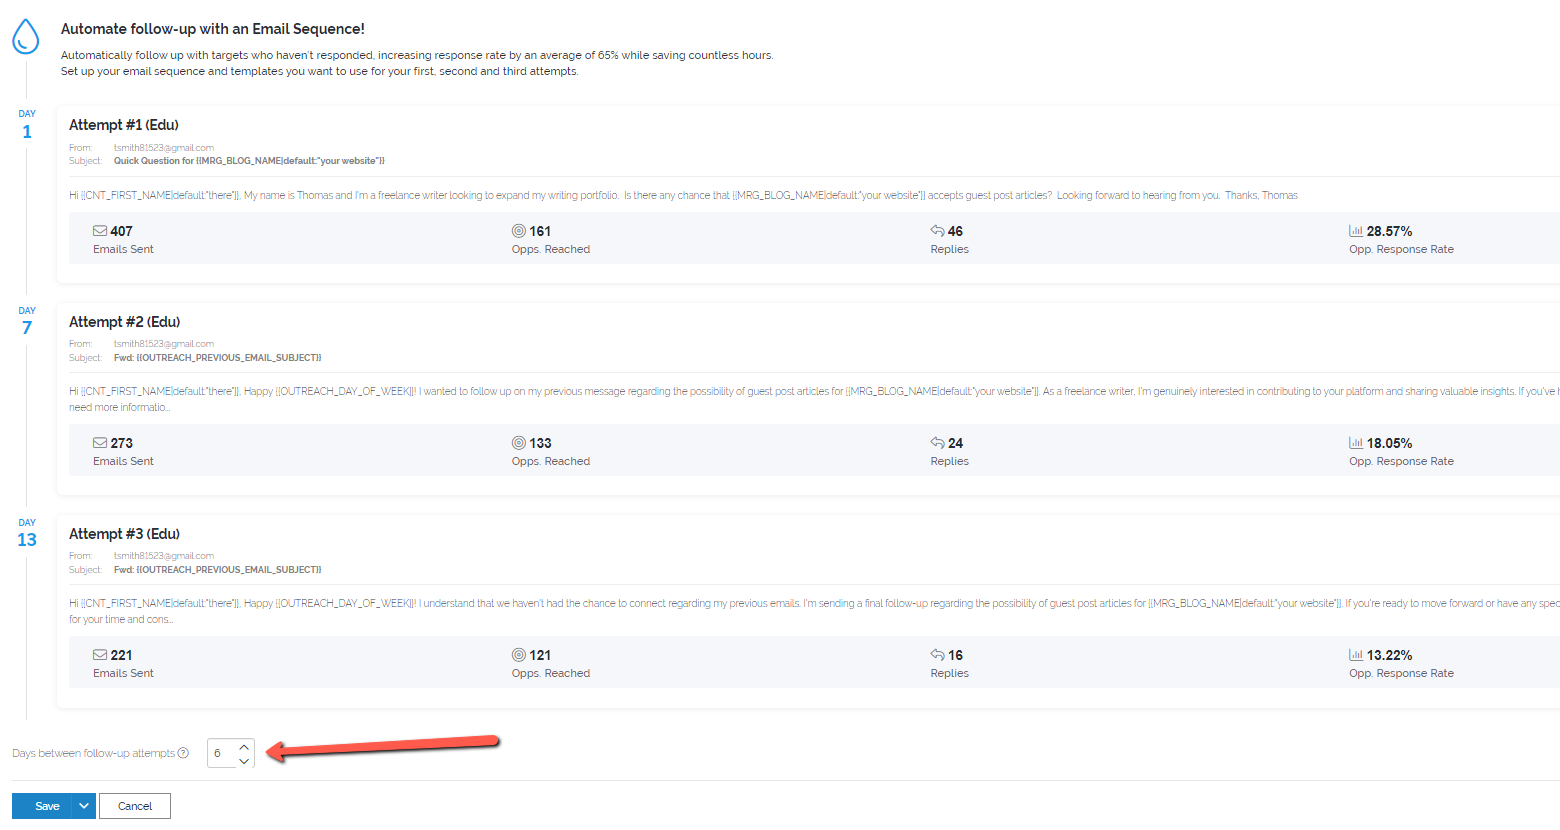Click the chart icon beside 18.05%
Screen dimensions: 1560x830
[1356, 443]
